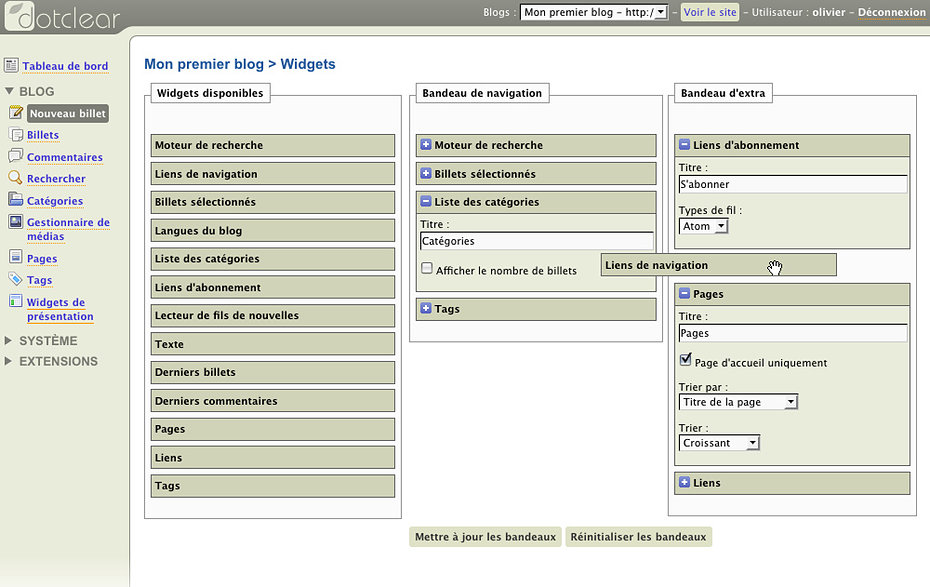Enable Afficher le nombre de billets checkbox
This screenshot has width=930, height=587.
coord(427,269)
